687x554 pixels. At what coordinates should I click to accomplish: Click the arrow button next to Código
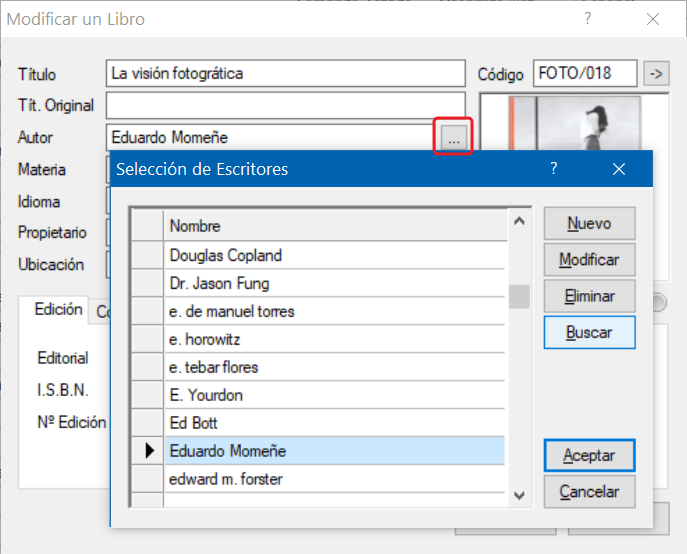(x=656, y=73)
